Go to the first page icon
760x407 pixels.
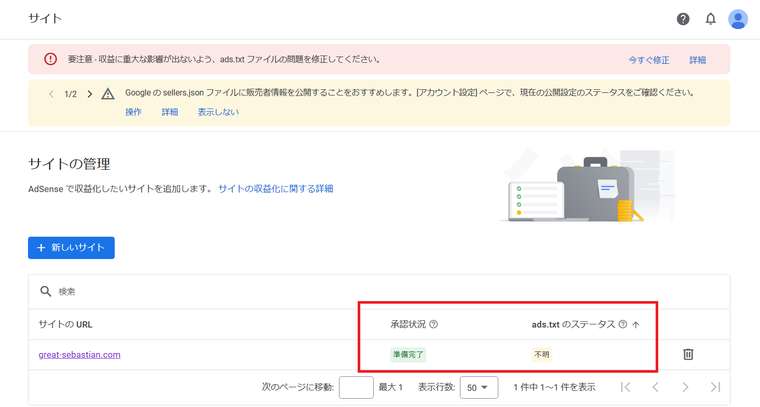pyautogui.click(x=626, y=387)
